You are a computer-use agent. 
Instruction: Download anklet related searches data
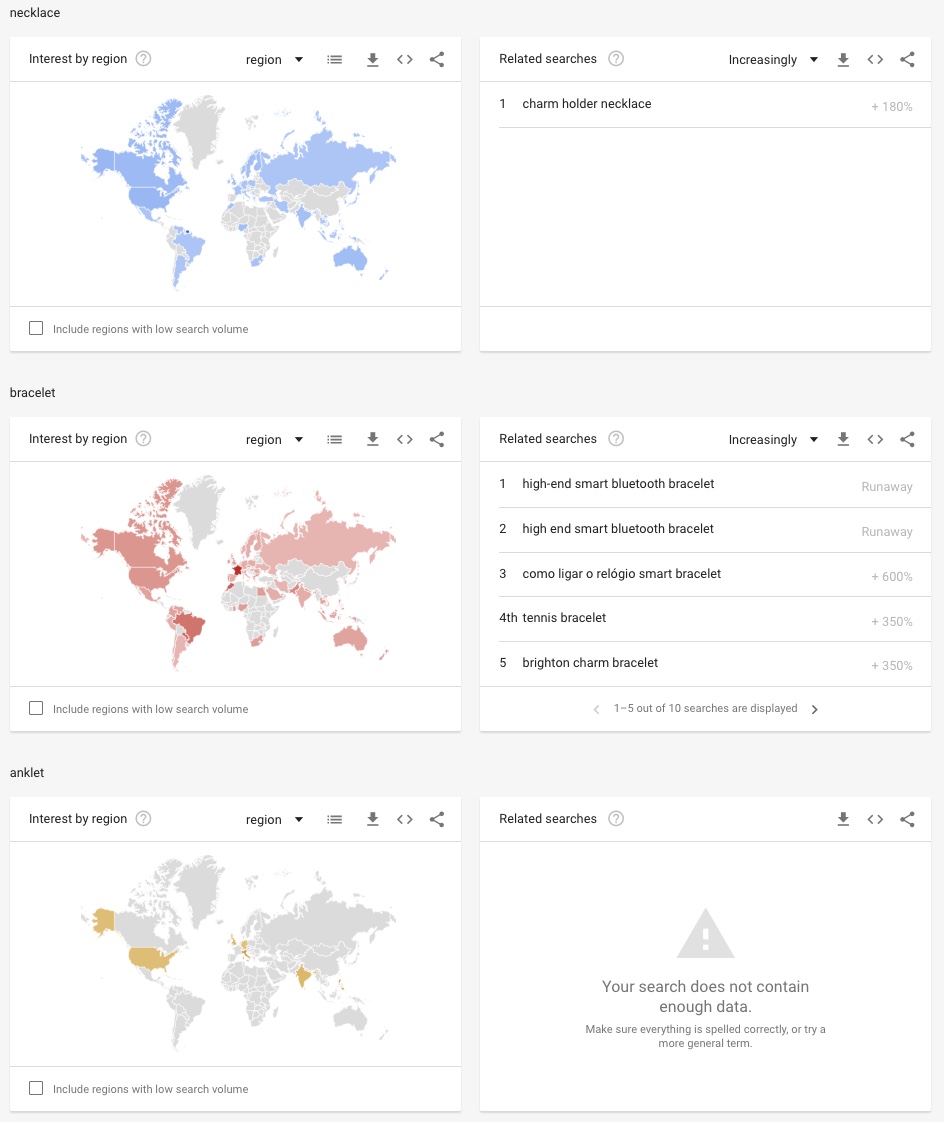coord(843,820)
